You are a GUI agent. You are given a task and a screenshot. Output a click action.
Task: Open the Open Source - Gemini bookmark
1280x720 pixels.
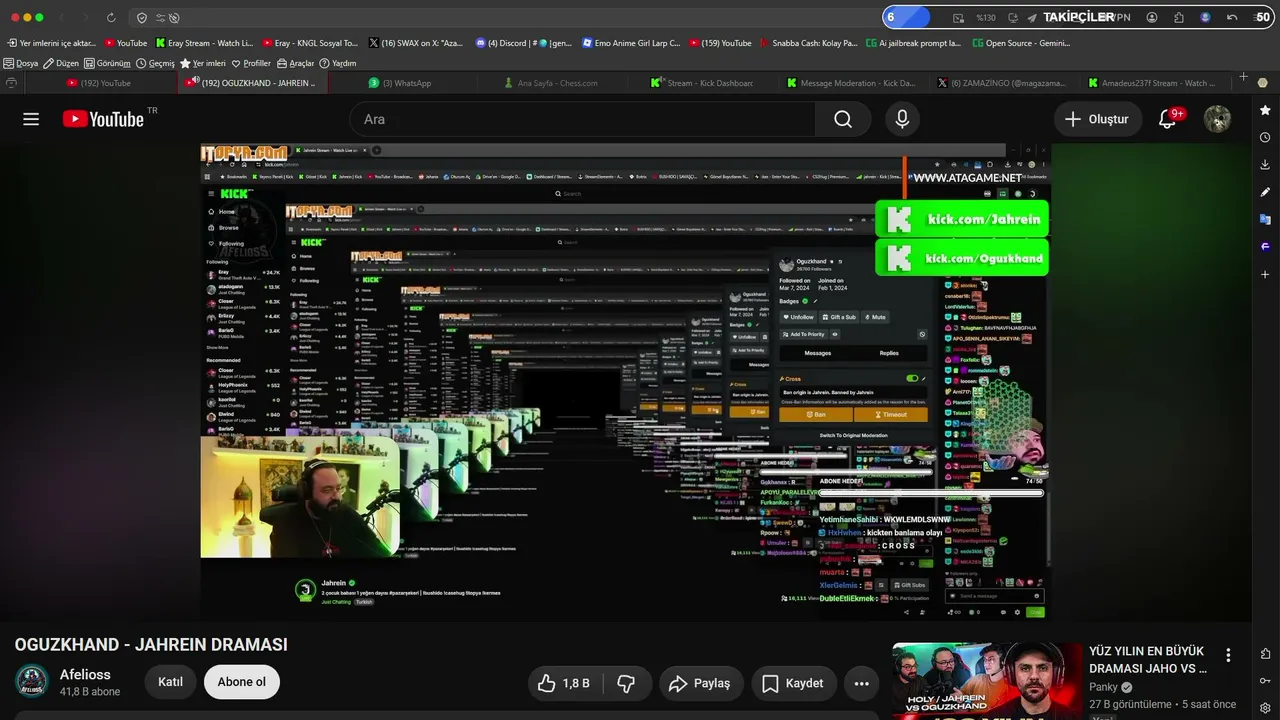point(1021,43)
